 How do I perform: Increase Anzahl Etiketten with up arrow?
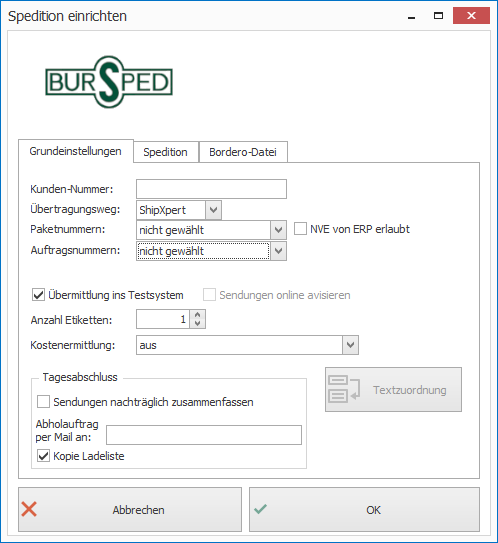(197, 315)
